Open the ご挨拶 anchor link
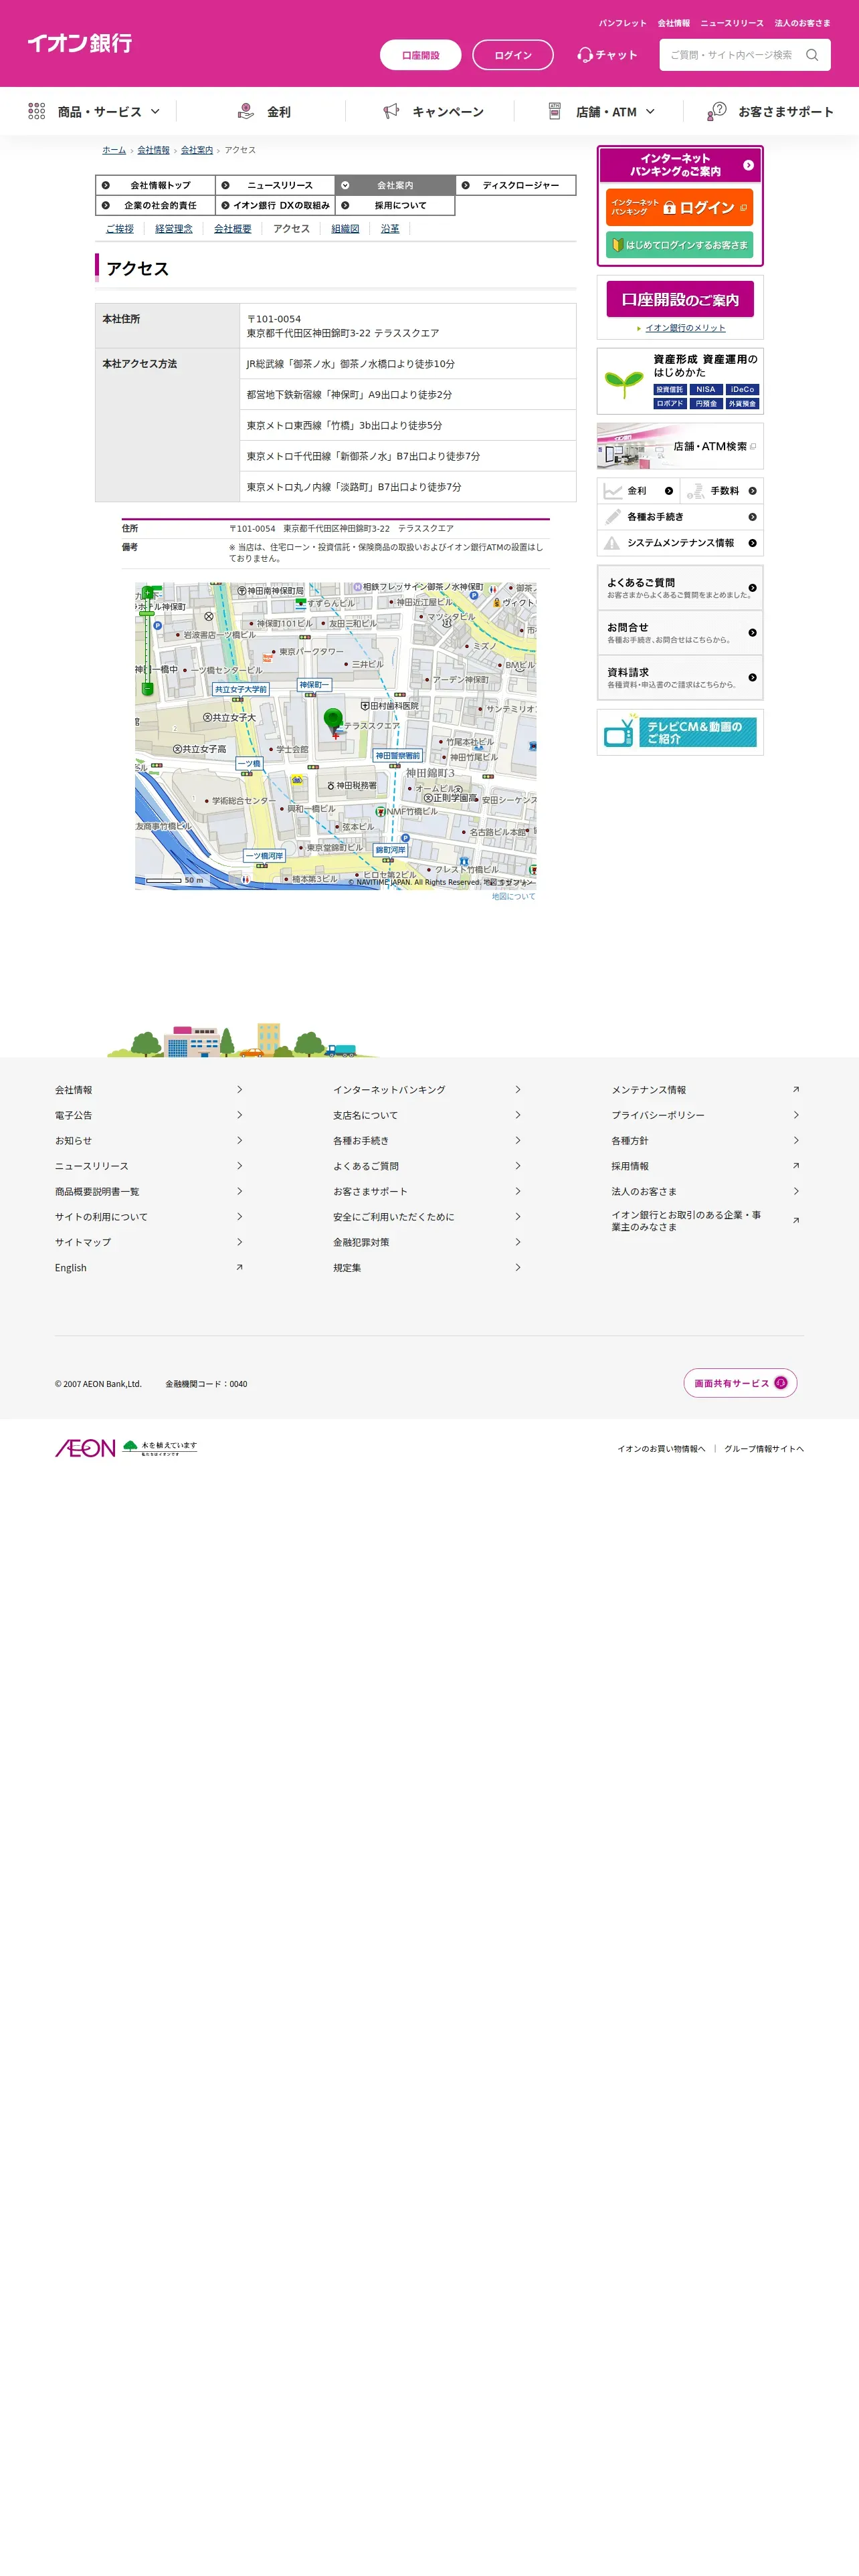This screenshot has width=859, height=2576. pyautogui.click(x=120, y=229)
